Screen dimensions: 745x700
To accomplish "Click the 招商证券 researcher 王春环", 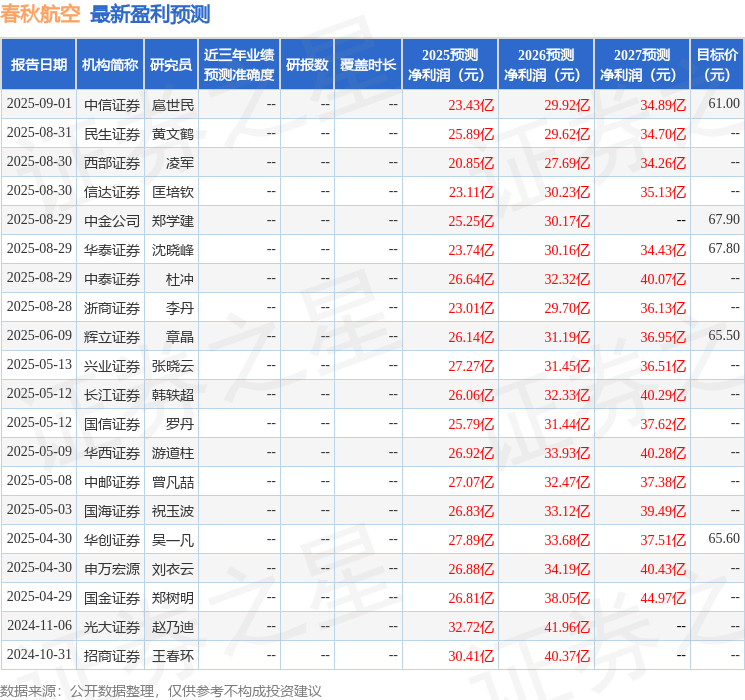I will (173, 656).
